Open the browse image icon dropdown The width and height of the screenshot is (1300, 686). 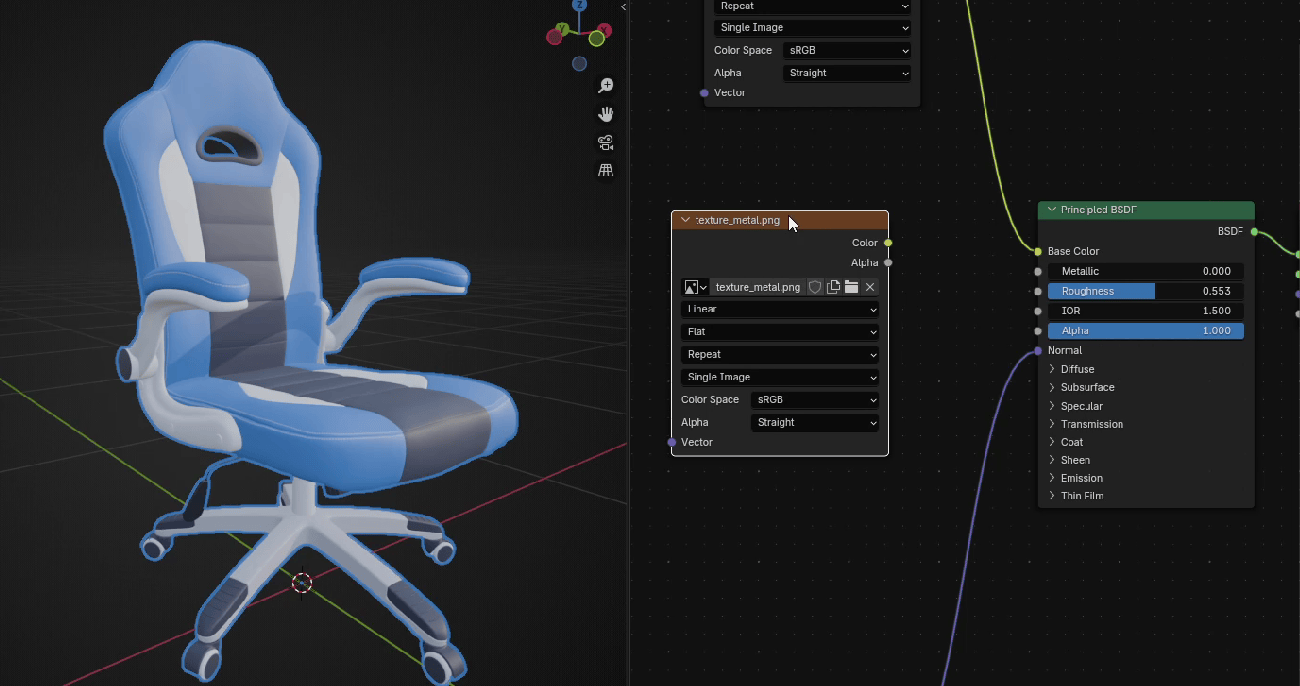695,287
